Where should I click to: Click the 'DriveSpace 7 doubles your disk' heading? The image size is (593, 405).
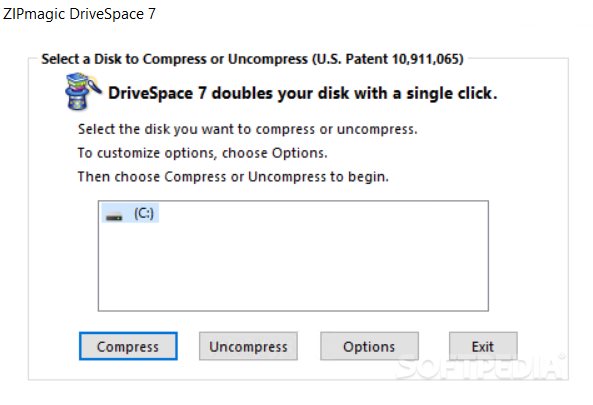coord(303,93)
